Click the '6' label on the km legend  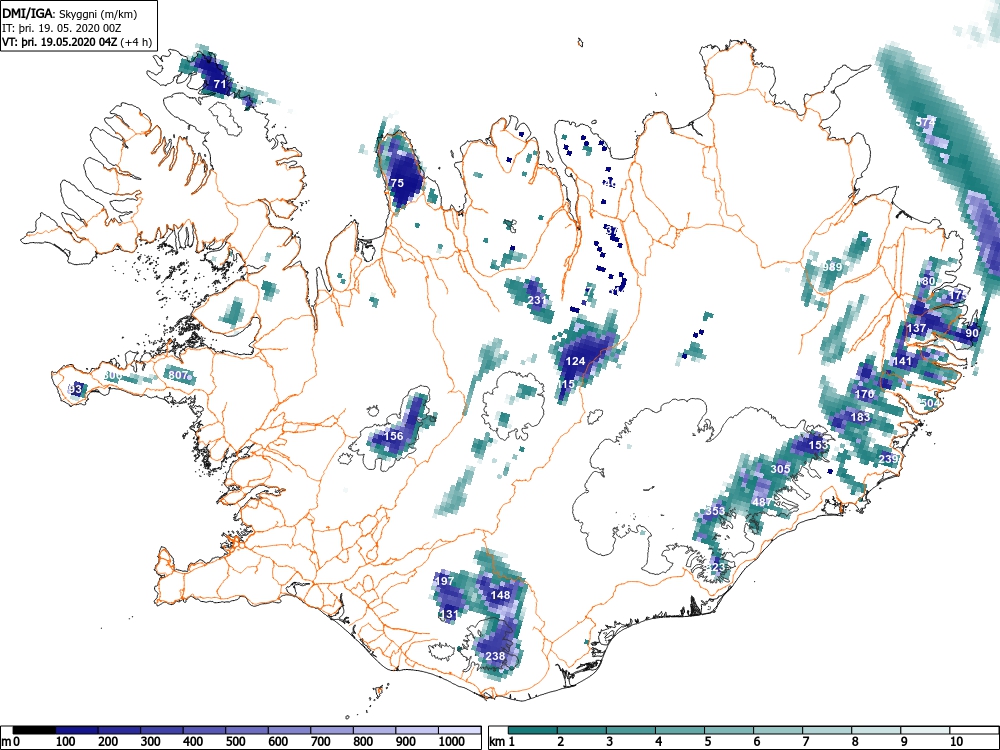[x=757, y=742]
